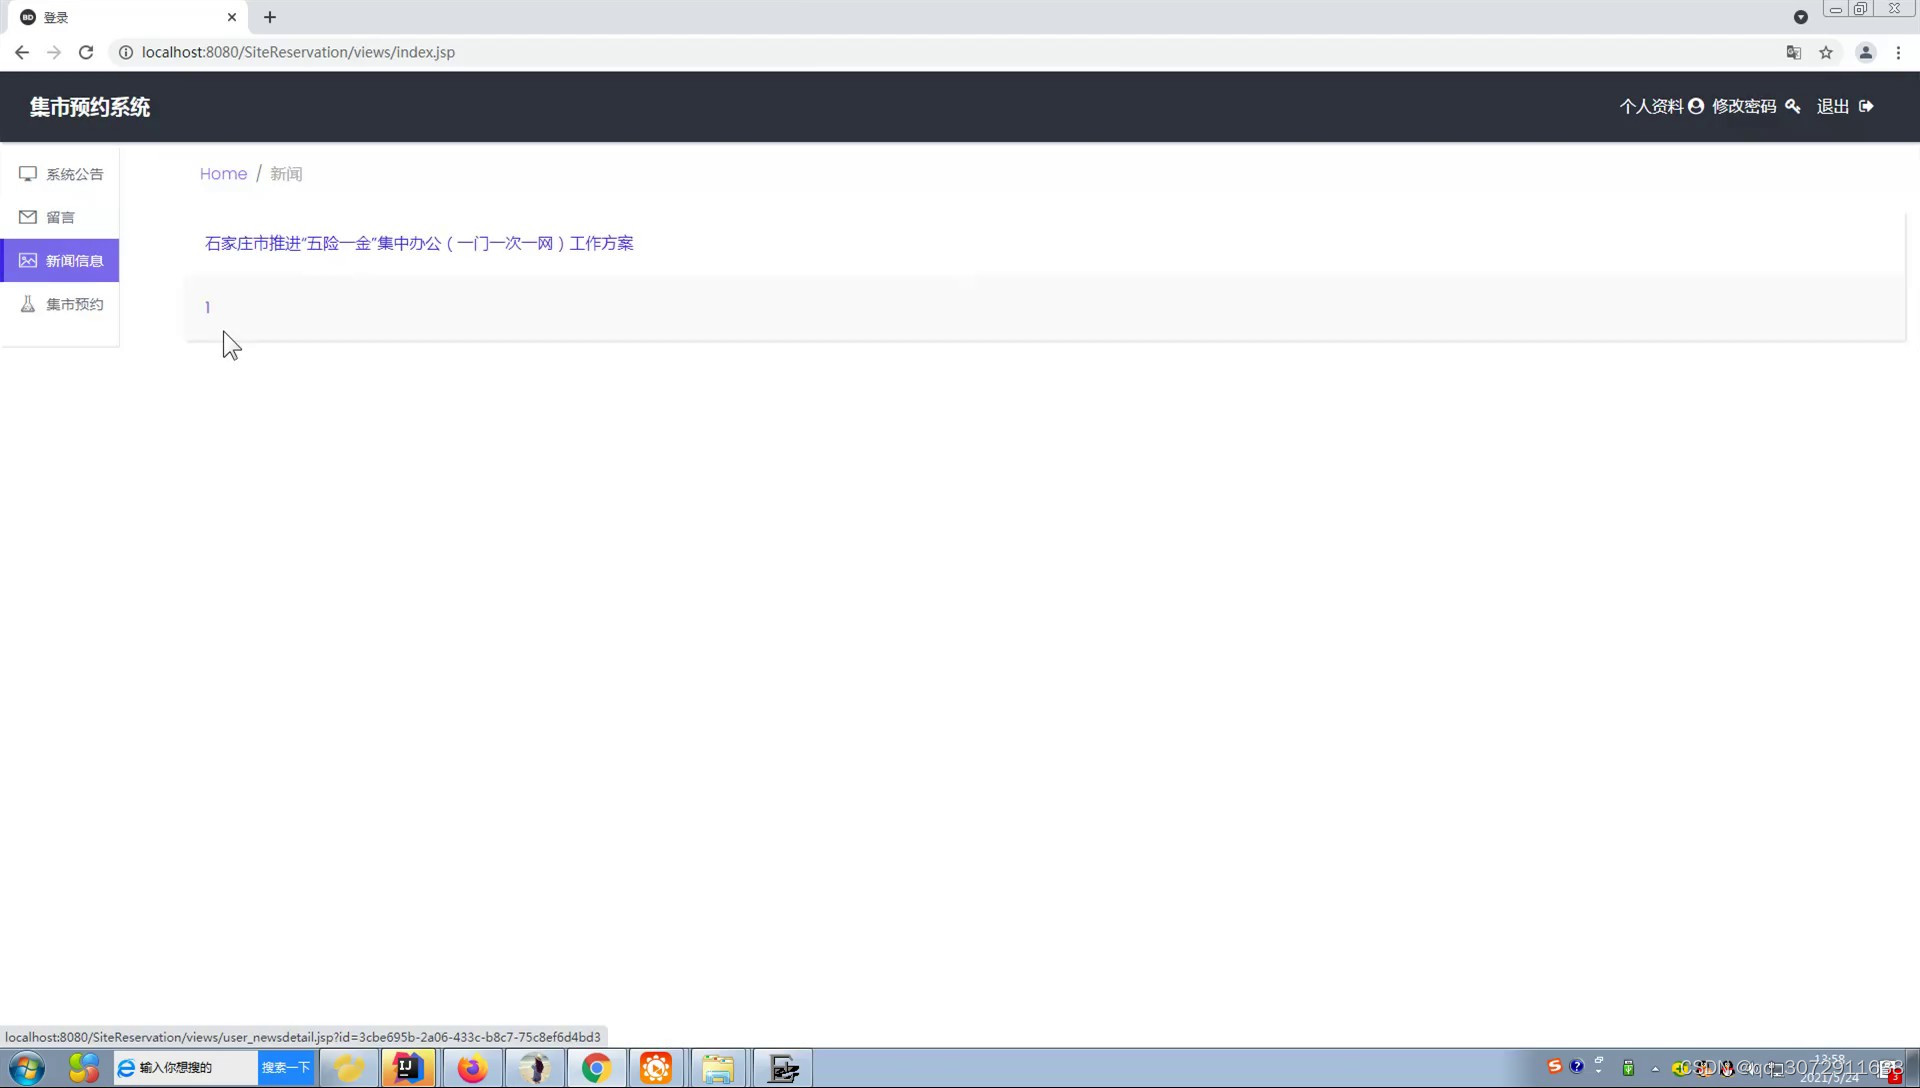The height and width of the screenshot is (1088, 1920).
Task: Click the colorful browser icon beside the Start button
Action: click(84, 1068)
